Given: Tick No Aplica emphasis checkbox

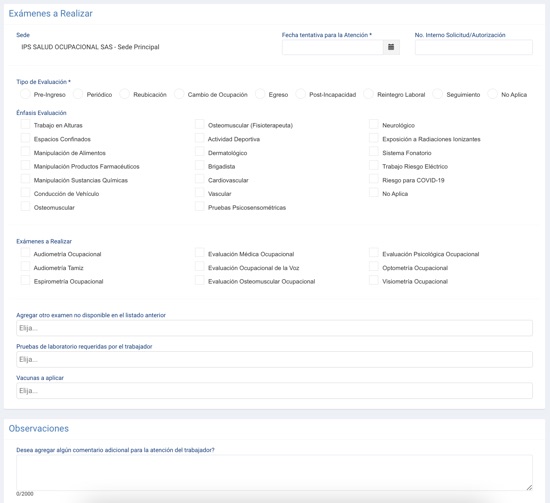Looking at the screenshot, I should 374,193.
